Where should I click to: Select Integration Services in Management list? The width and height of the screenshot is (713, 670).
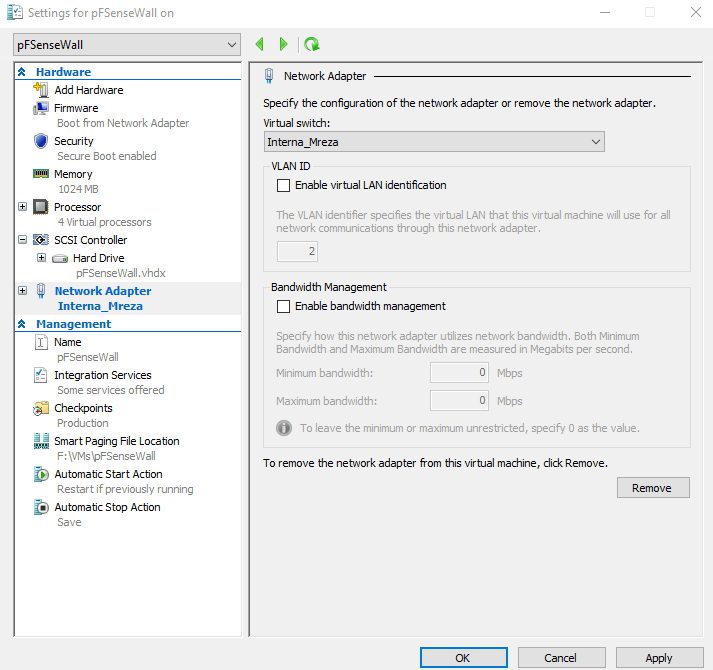tap(102, 375)
